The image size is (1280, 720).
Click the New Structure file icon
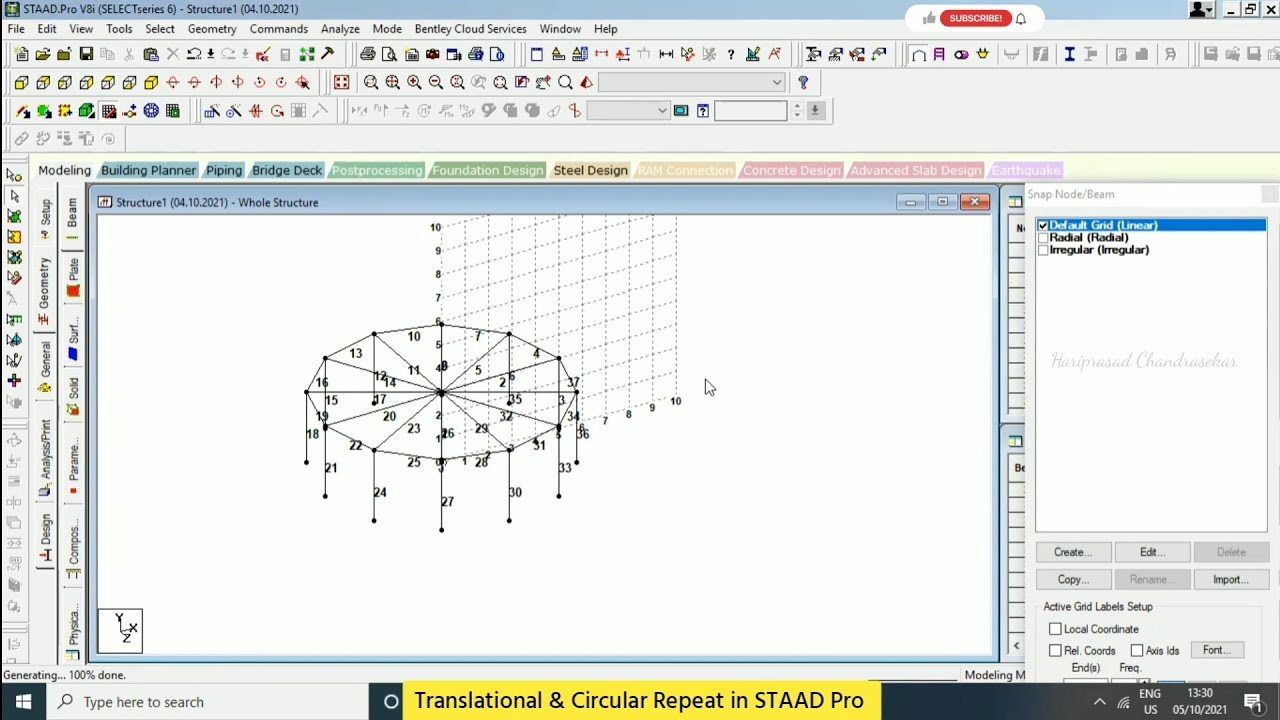[21, 54]
